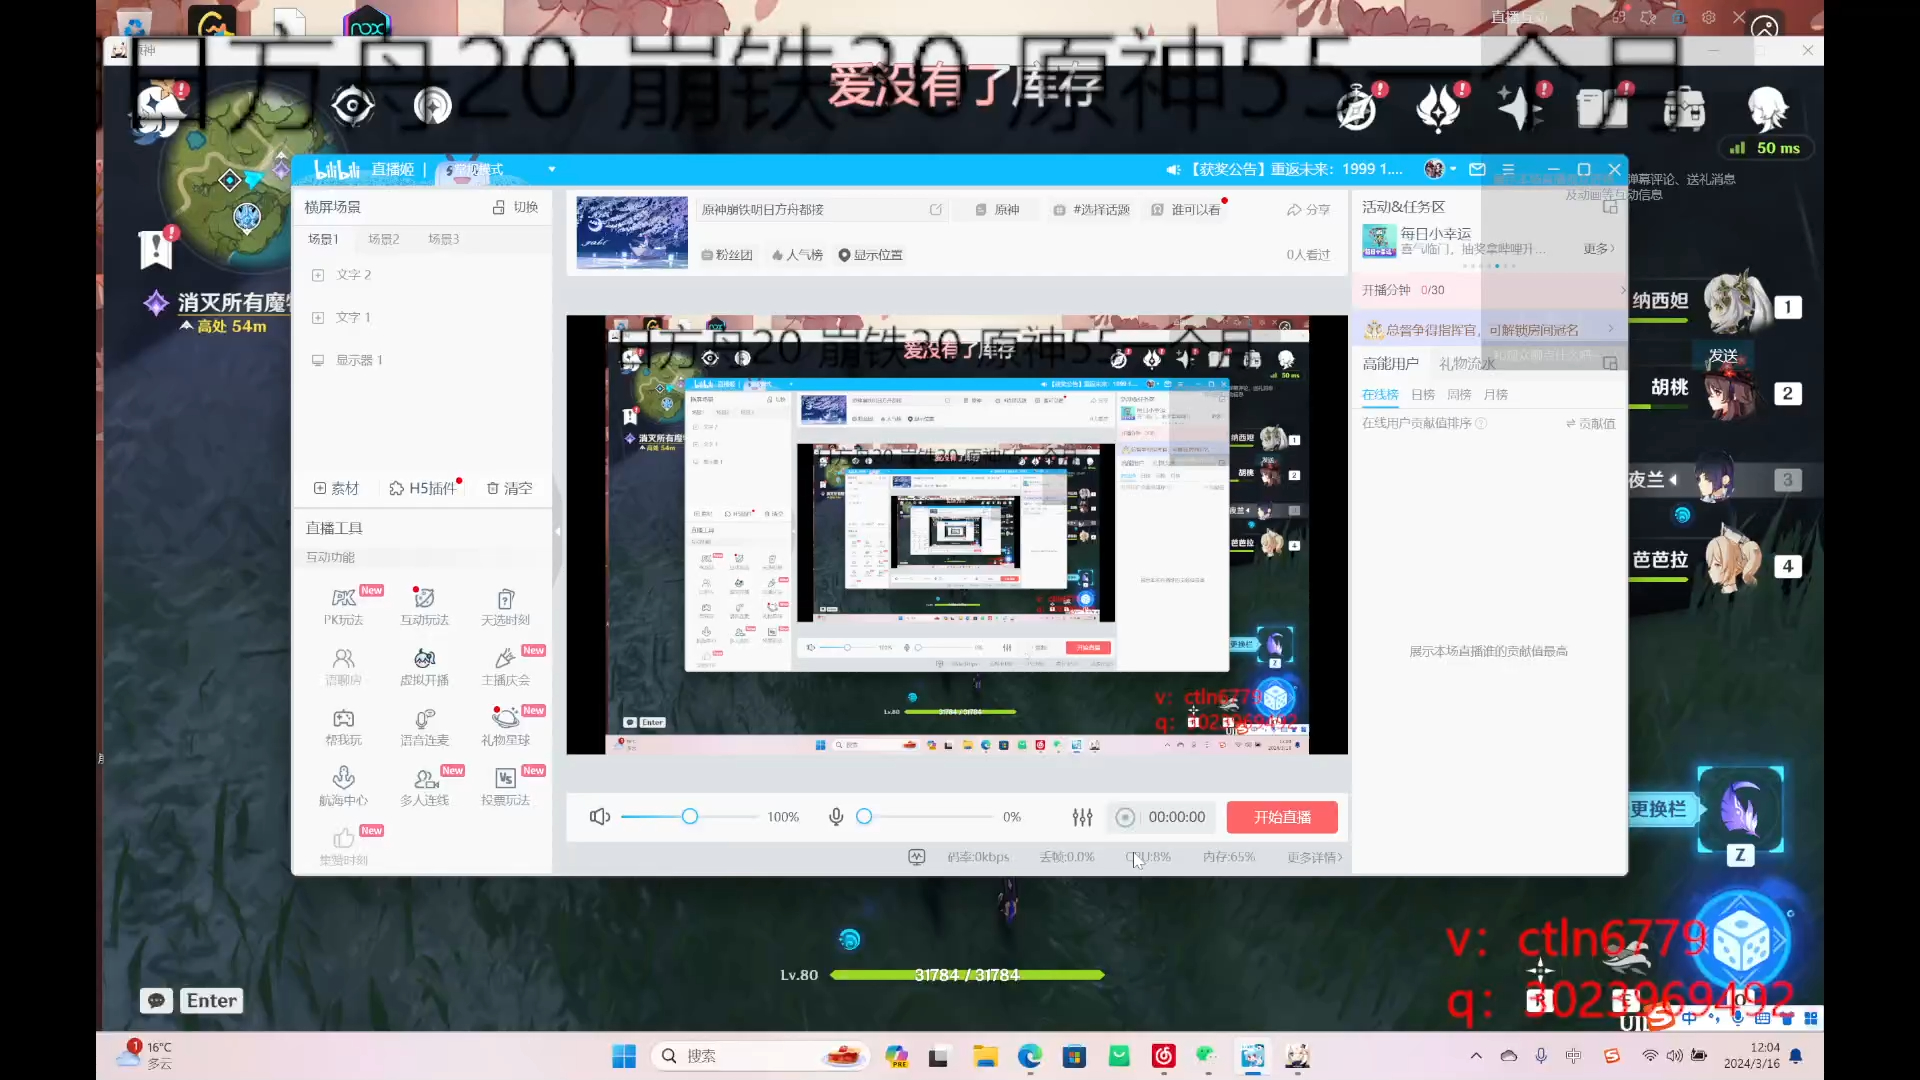Click the speaker volume slider handle

[x=690, y=817]
